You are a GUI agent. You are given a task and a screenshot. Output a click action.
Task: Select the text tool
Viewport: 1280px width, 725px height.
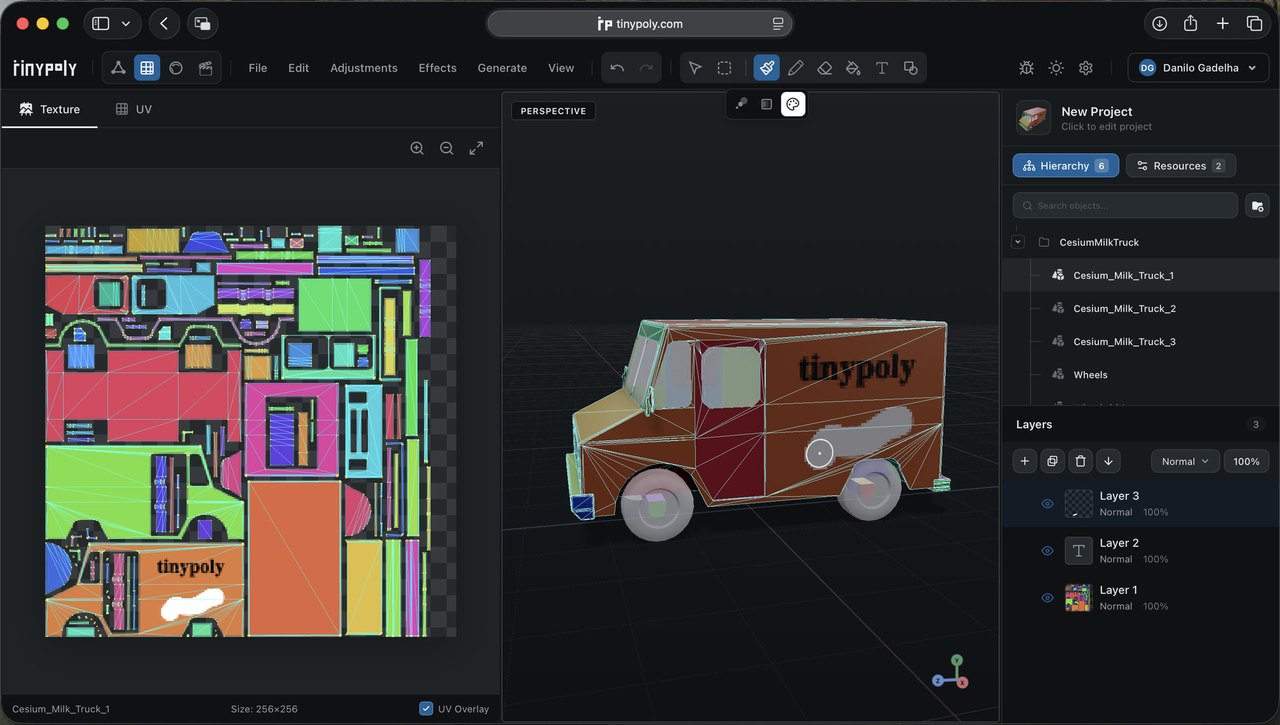(882, 68)
